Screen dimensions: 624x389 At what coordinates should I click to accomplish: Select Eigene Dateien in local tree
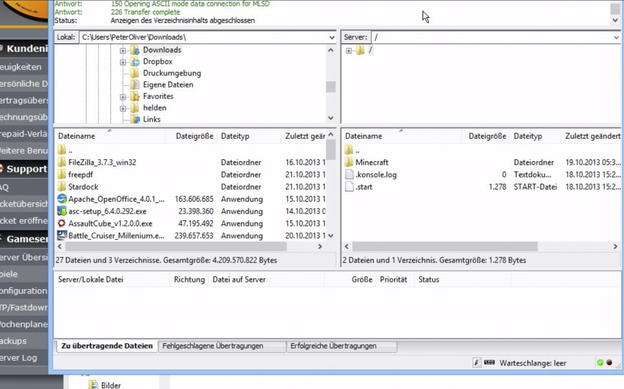click(x=168, y=85)
